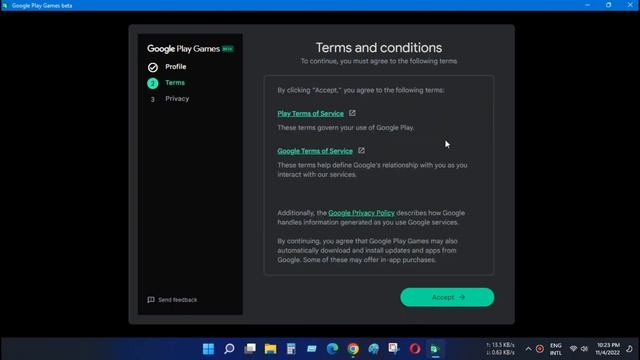Click the Terms and conditions heading
The height and width of the screenshot is (360, 640).
point(379,48)
